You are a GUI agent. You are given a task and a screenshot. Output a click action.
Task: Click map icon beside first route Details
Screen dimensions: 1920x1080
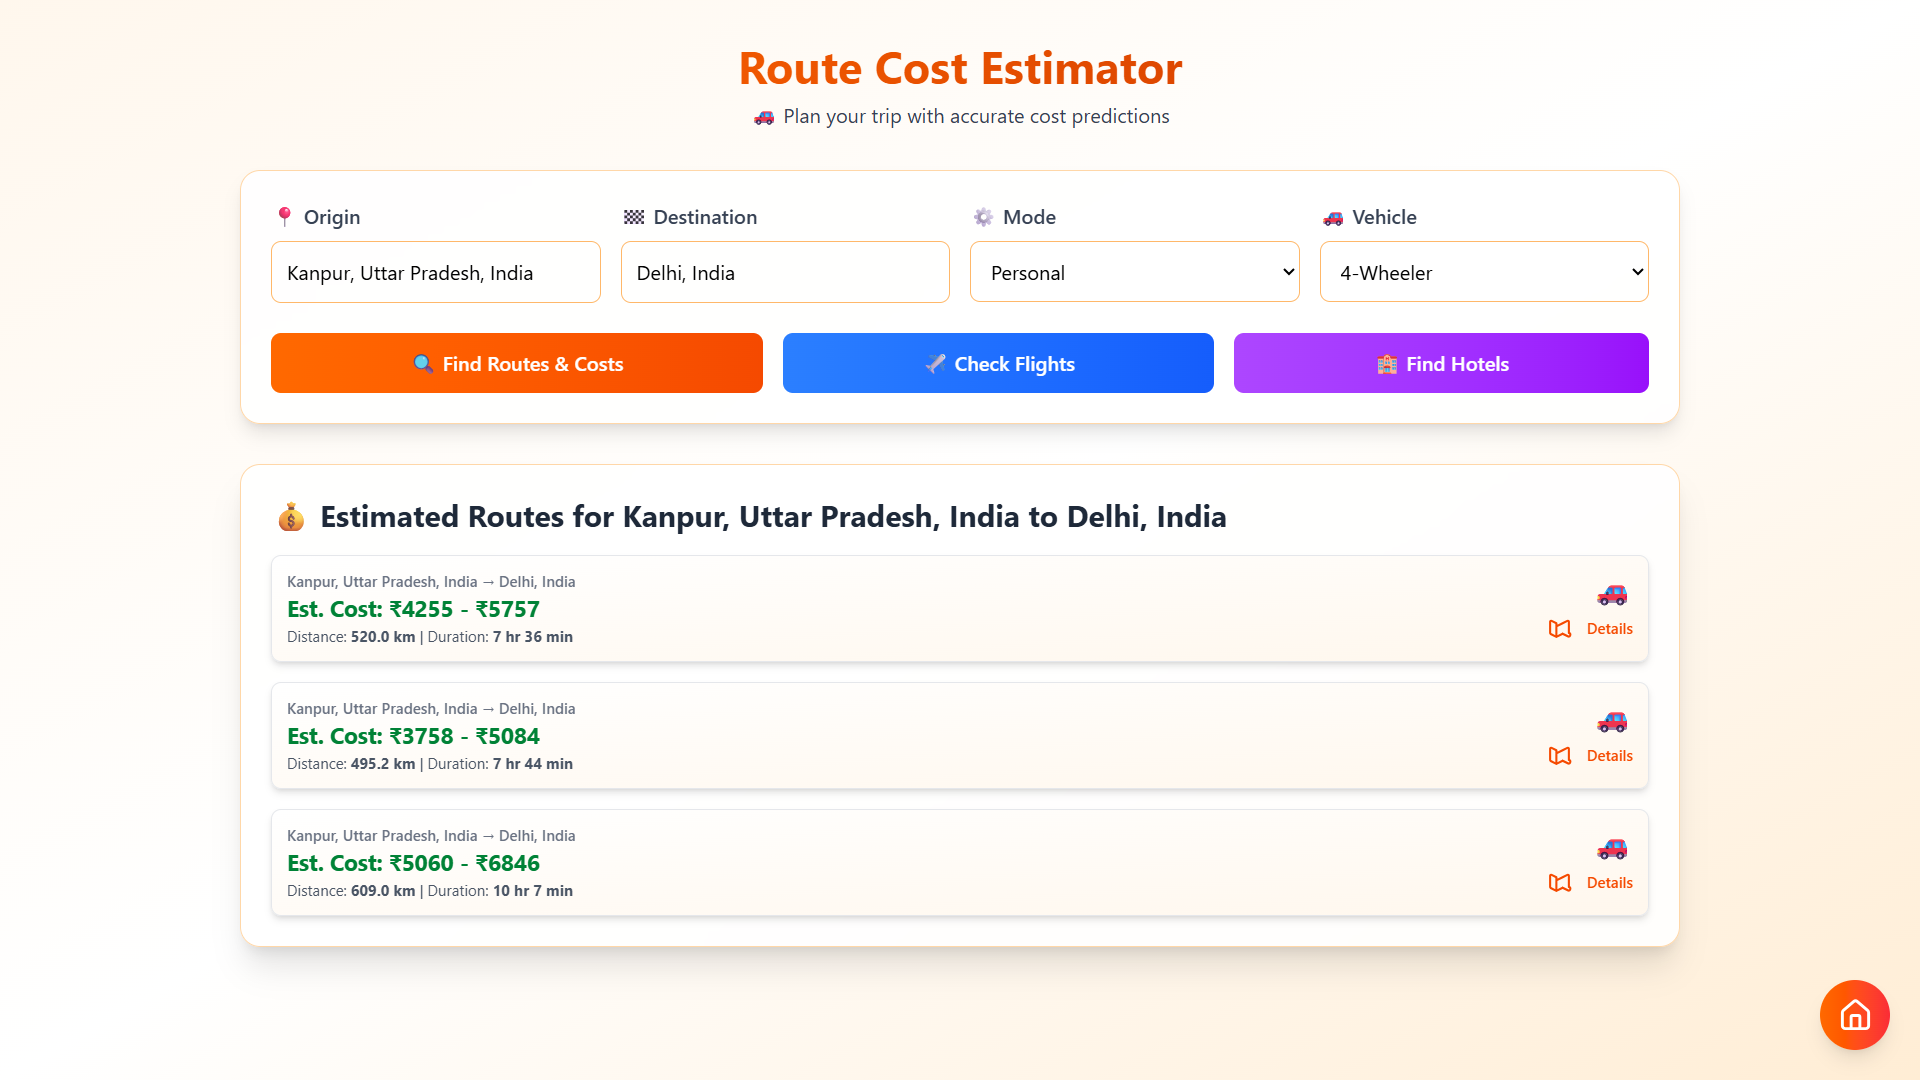pos(1559,629)
